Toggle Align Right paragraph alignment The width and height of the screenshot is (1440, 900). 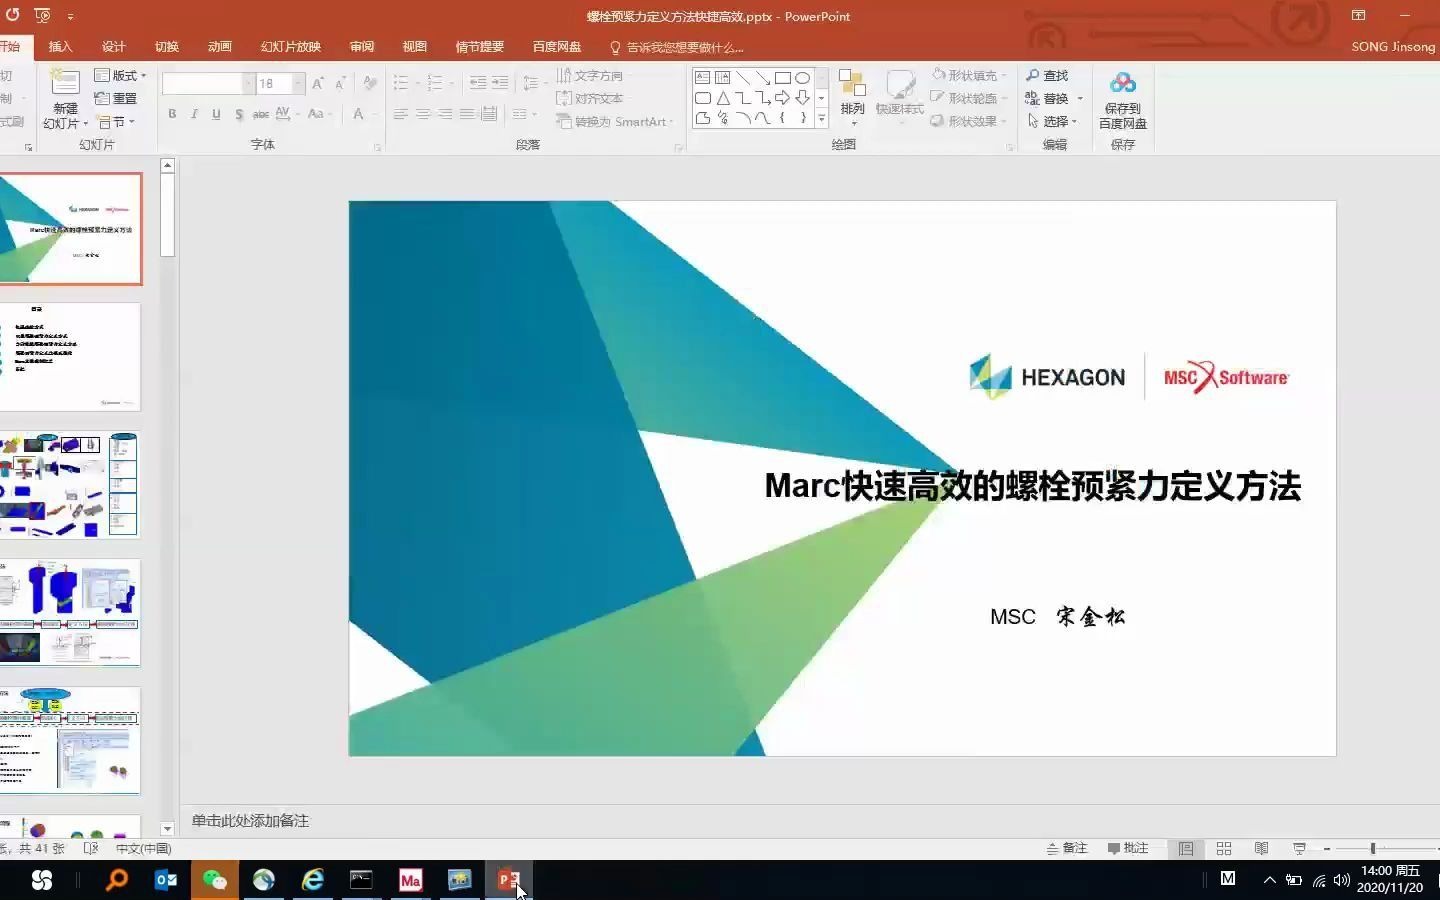point(445,114)
